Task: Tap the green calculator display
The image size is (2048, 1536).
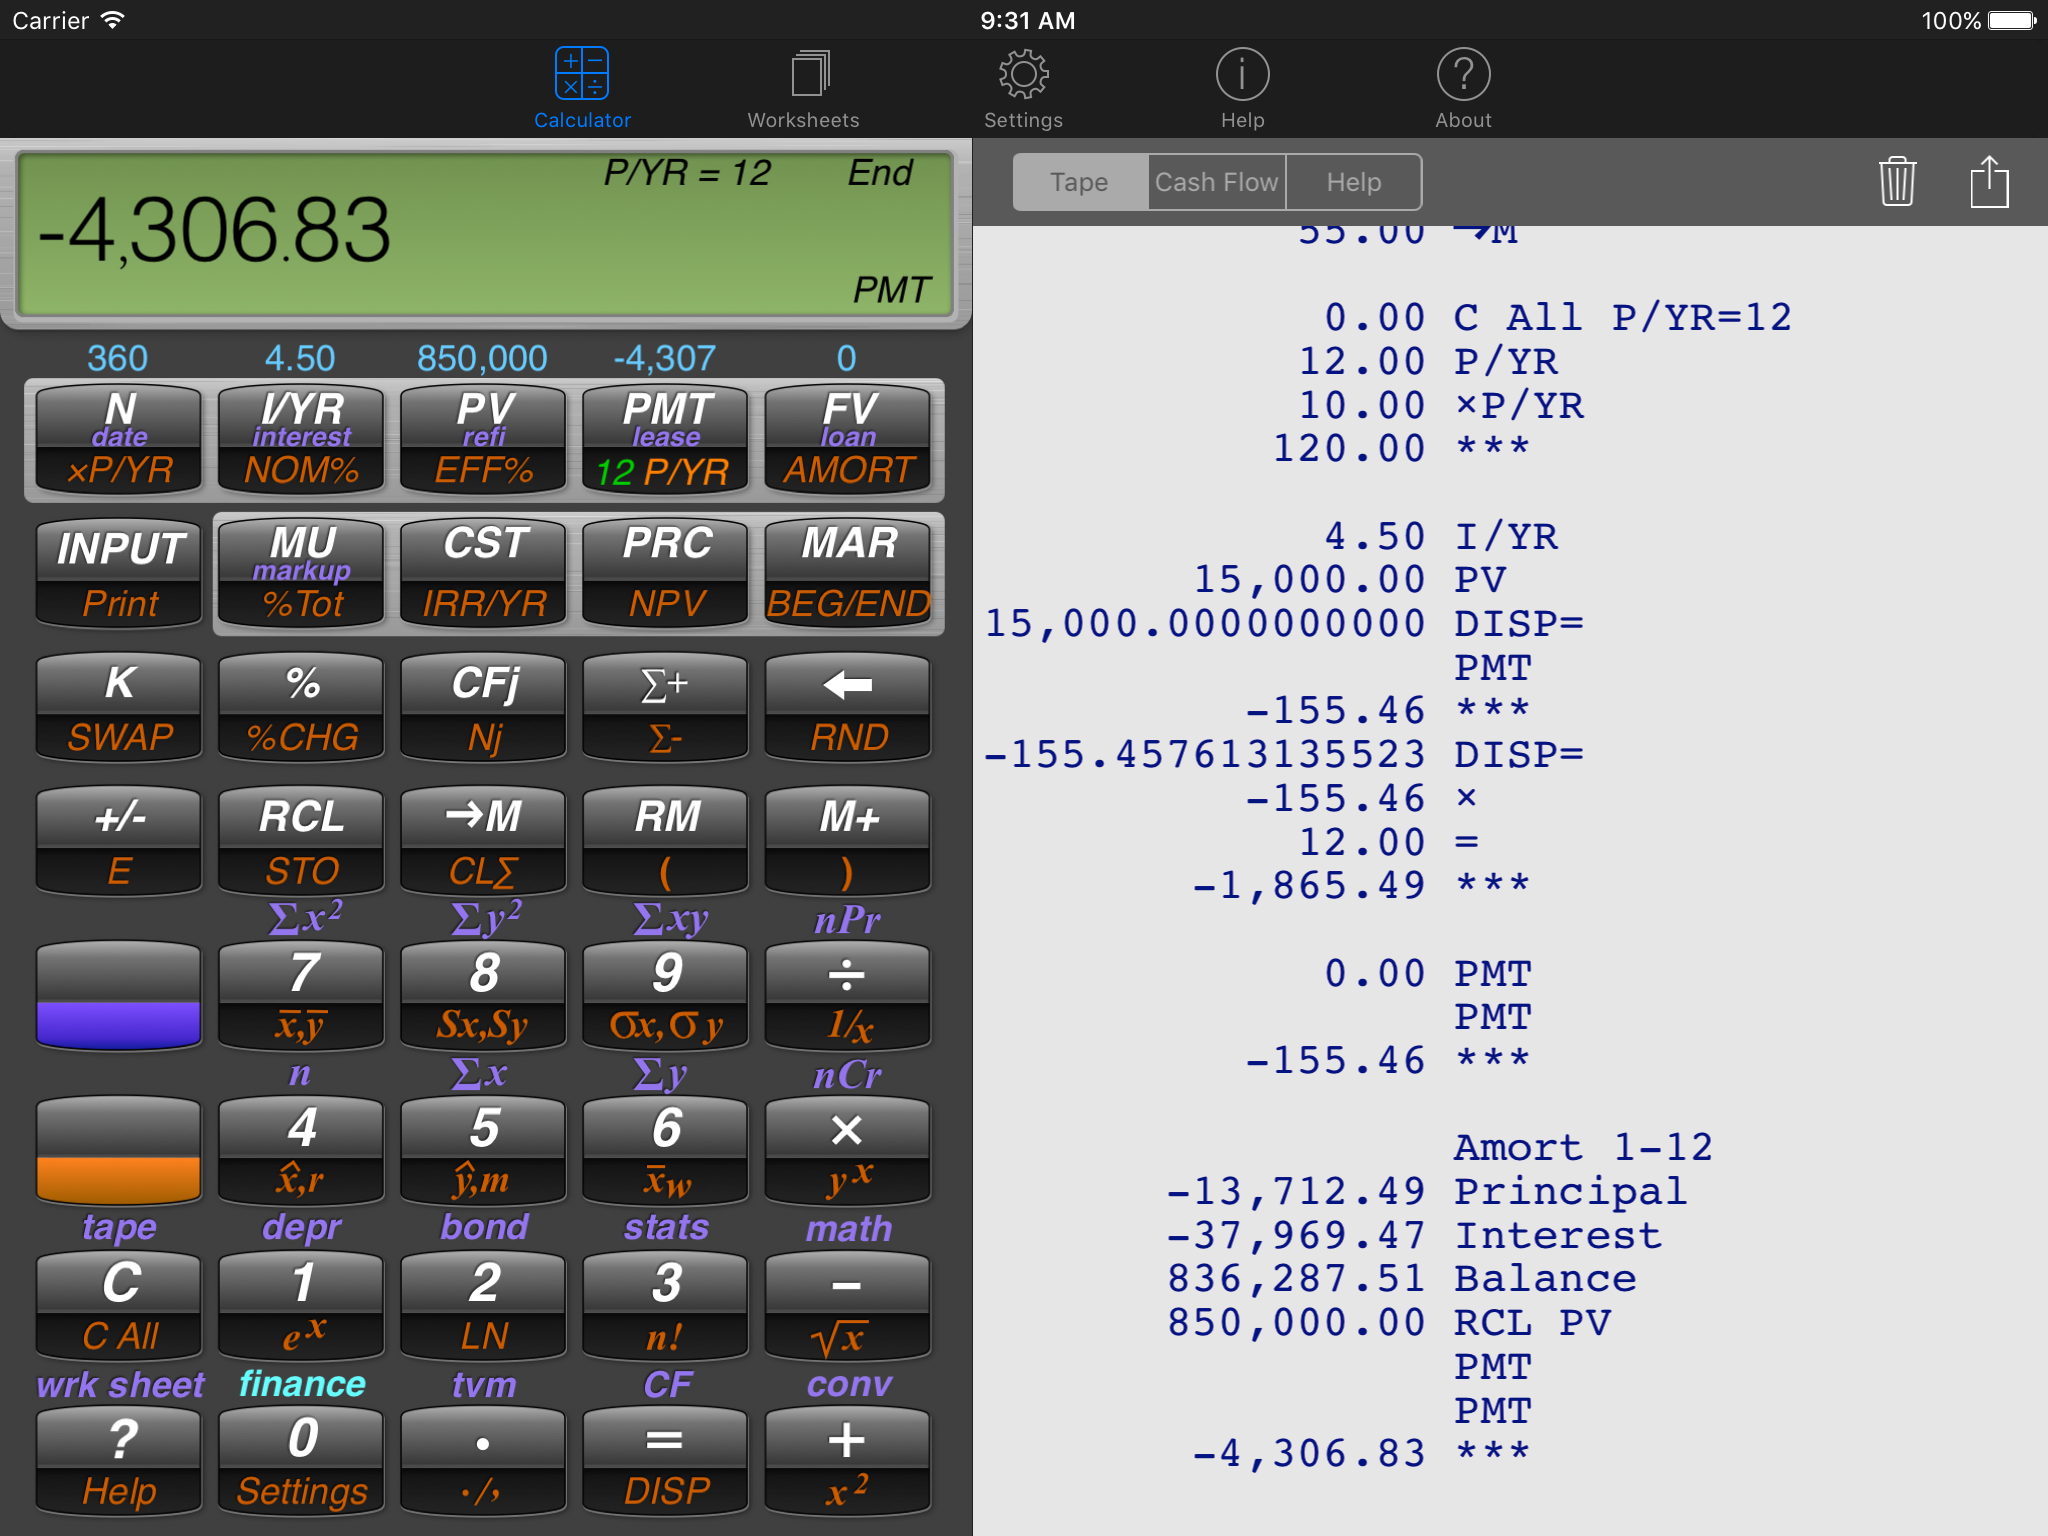Action: 485,234
